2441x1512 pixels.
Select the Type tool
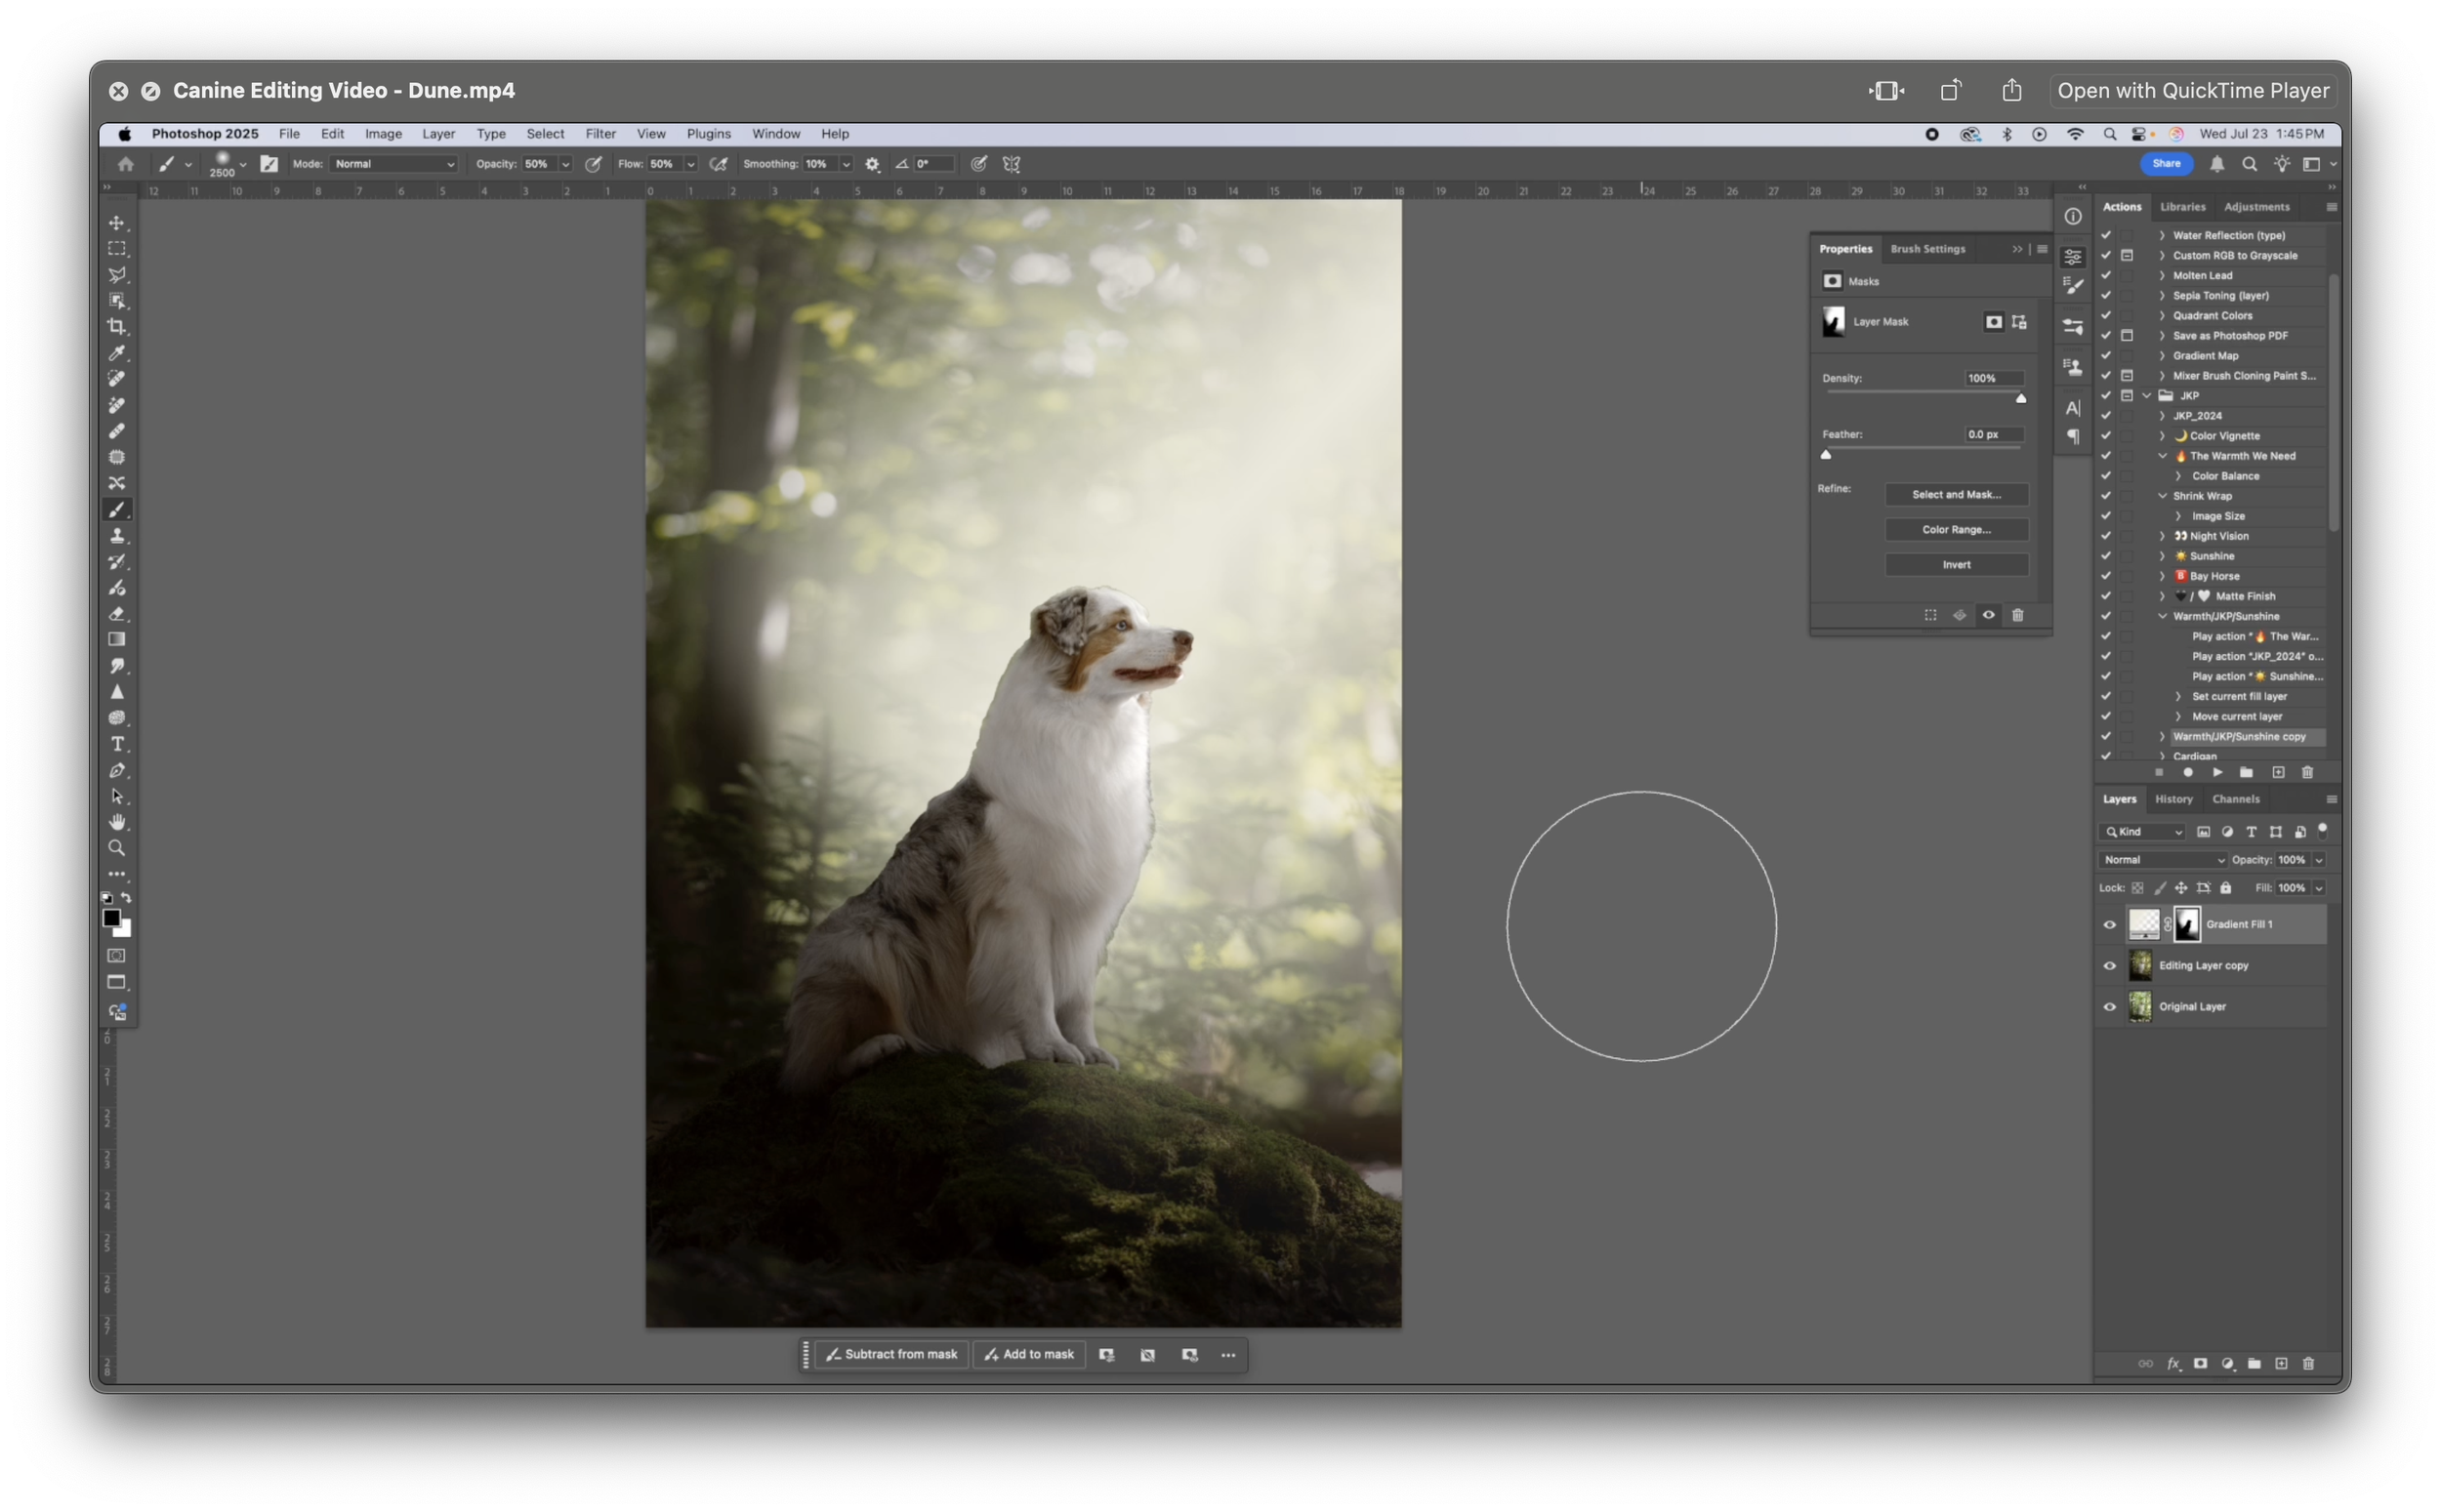(117, 744)
